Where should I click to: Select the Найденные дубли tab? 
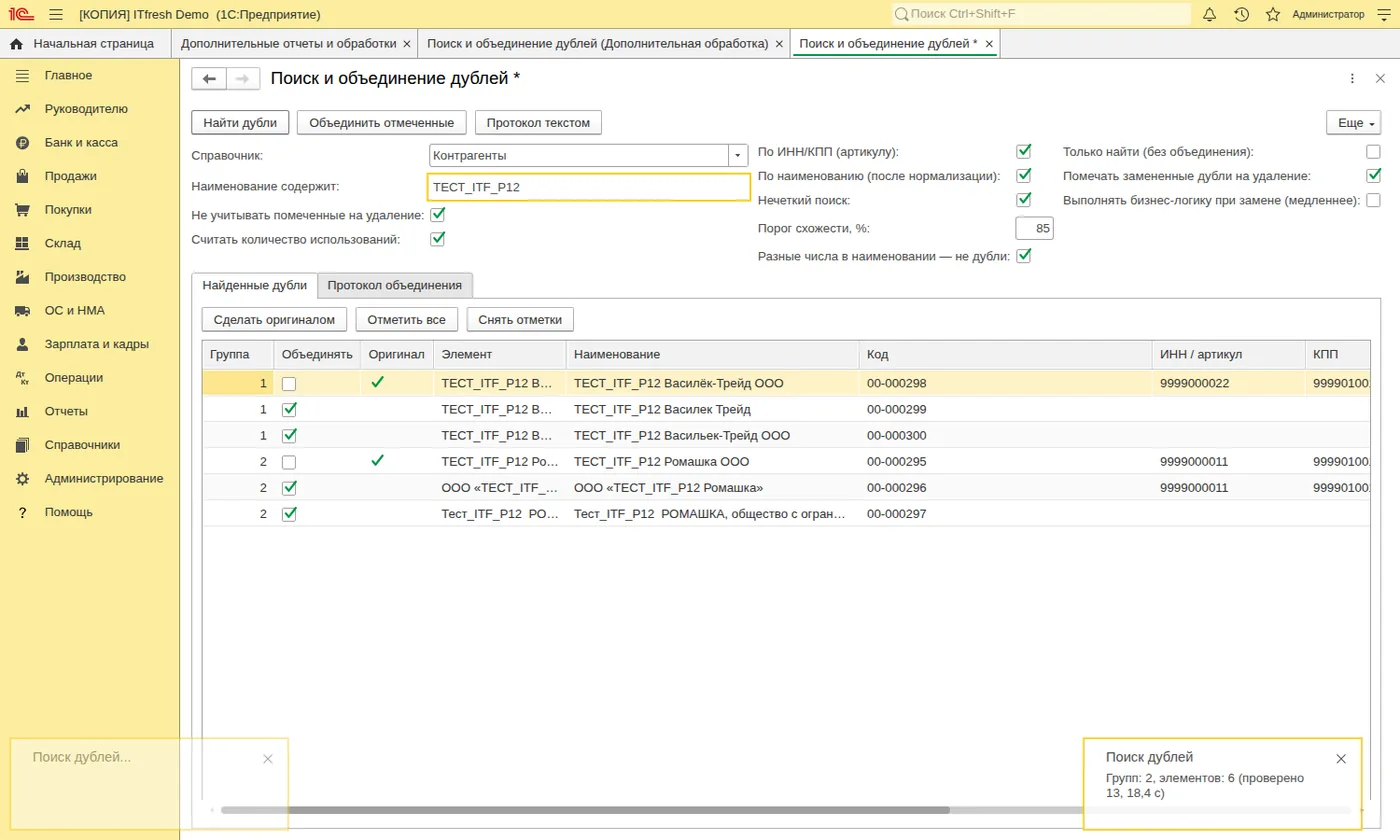(255, 285)
